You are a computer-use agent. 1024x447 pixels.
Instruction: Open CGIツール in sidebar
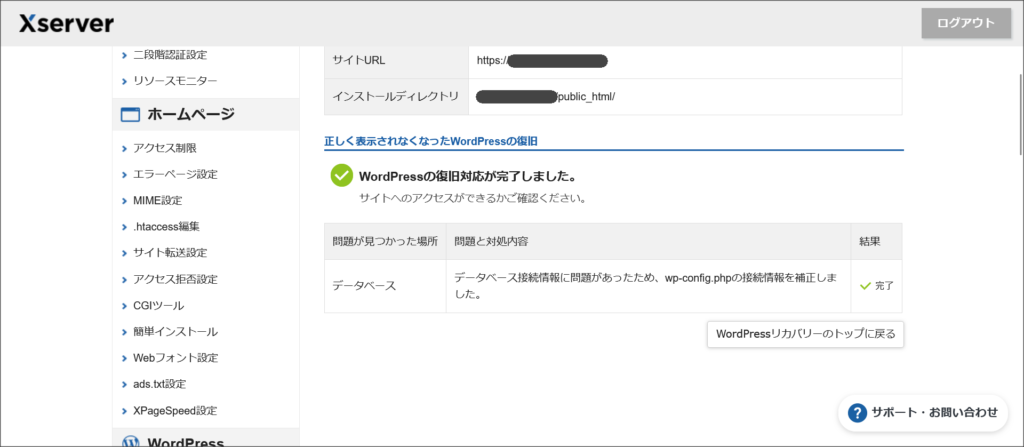(x=159, y=305)
